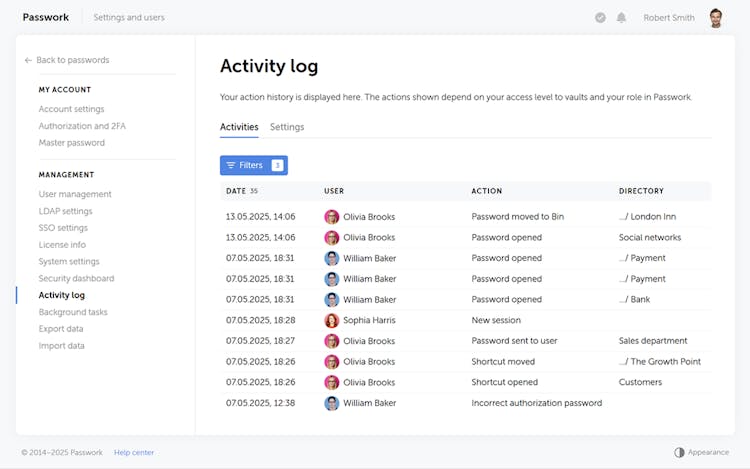Go to Security dashboard in sidebar

pos(76,278)
